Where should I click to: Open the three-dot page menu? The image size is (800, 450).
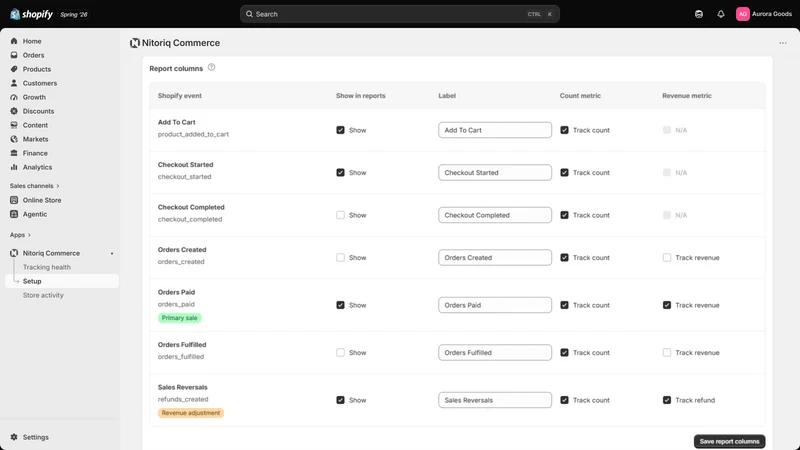pos(783,43)
